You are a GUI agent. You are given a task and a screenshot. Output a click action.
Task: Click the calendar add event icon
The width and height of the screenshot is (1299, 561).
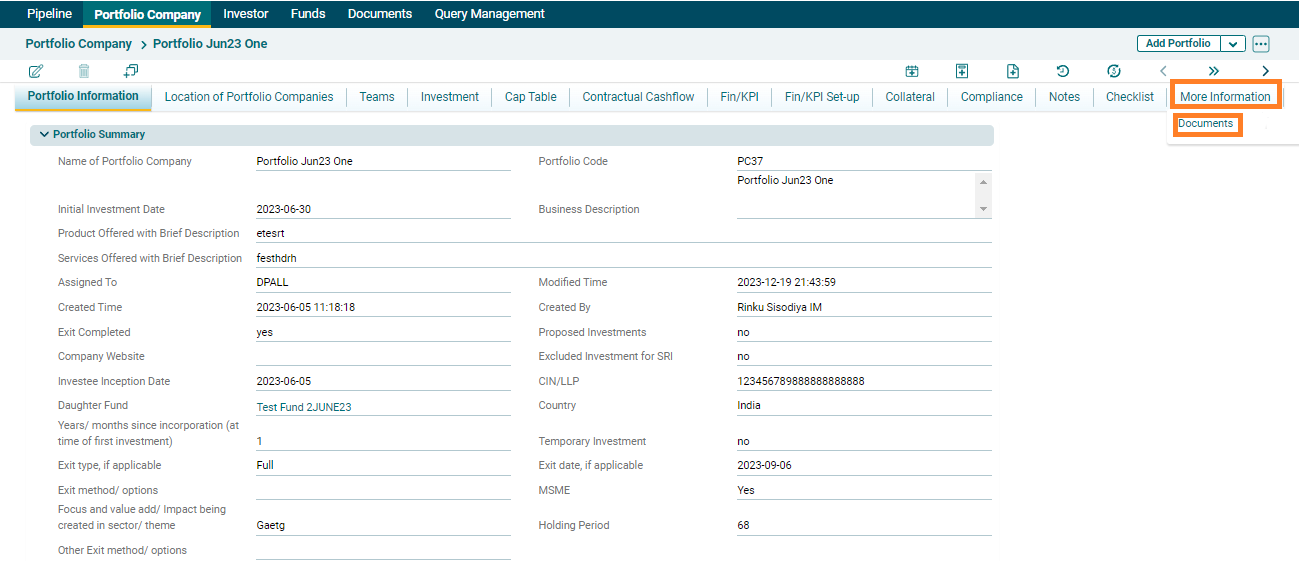click(x=912, y=71)
